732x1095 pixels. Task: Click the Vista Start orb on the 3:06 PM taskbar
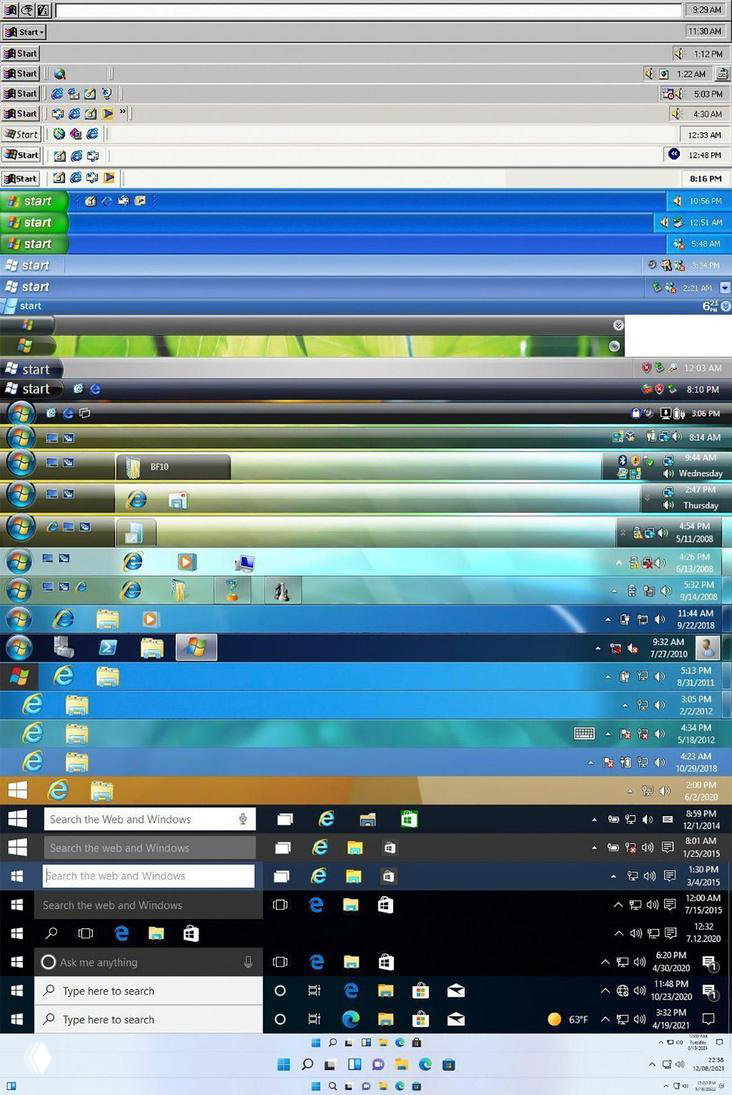21,413
